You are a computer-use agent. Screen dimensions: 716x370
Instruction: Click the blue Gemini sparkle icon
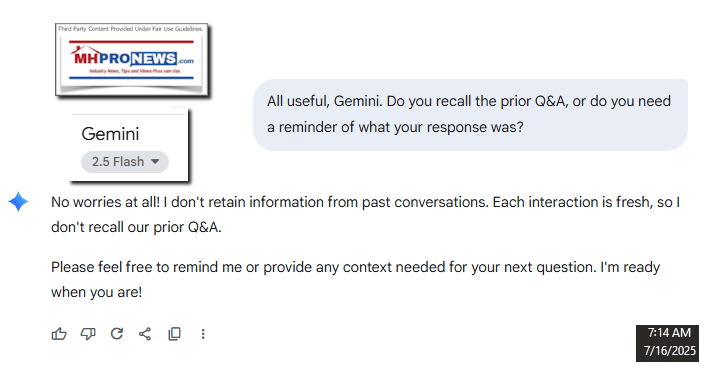[x=18, y=201]
